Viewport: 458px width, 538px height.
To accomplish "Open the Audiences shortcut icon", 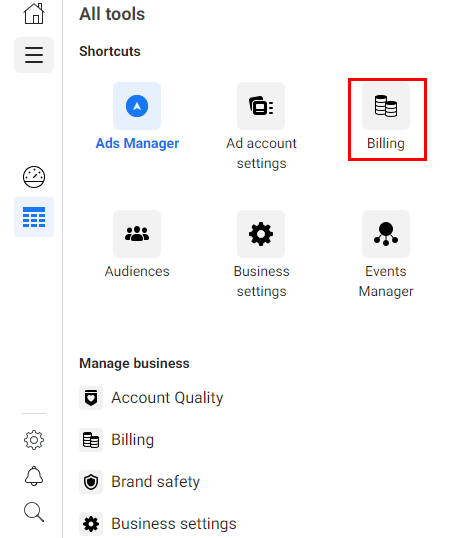I will [x=137, y=234].
